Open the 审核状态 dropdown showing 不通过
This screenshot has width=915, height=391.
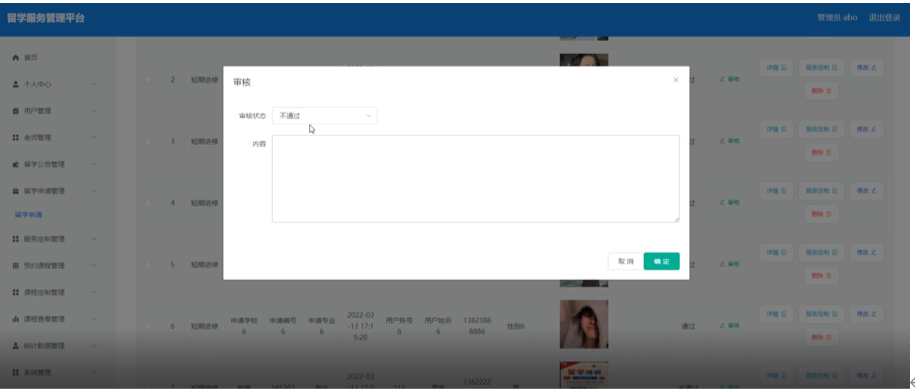tap(324, 116)
